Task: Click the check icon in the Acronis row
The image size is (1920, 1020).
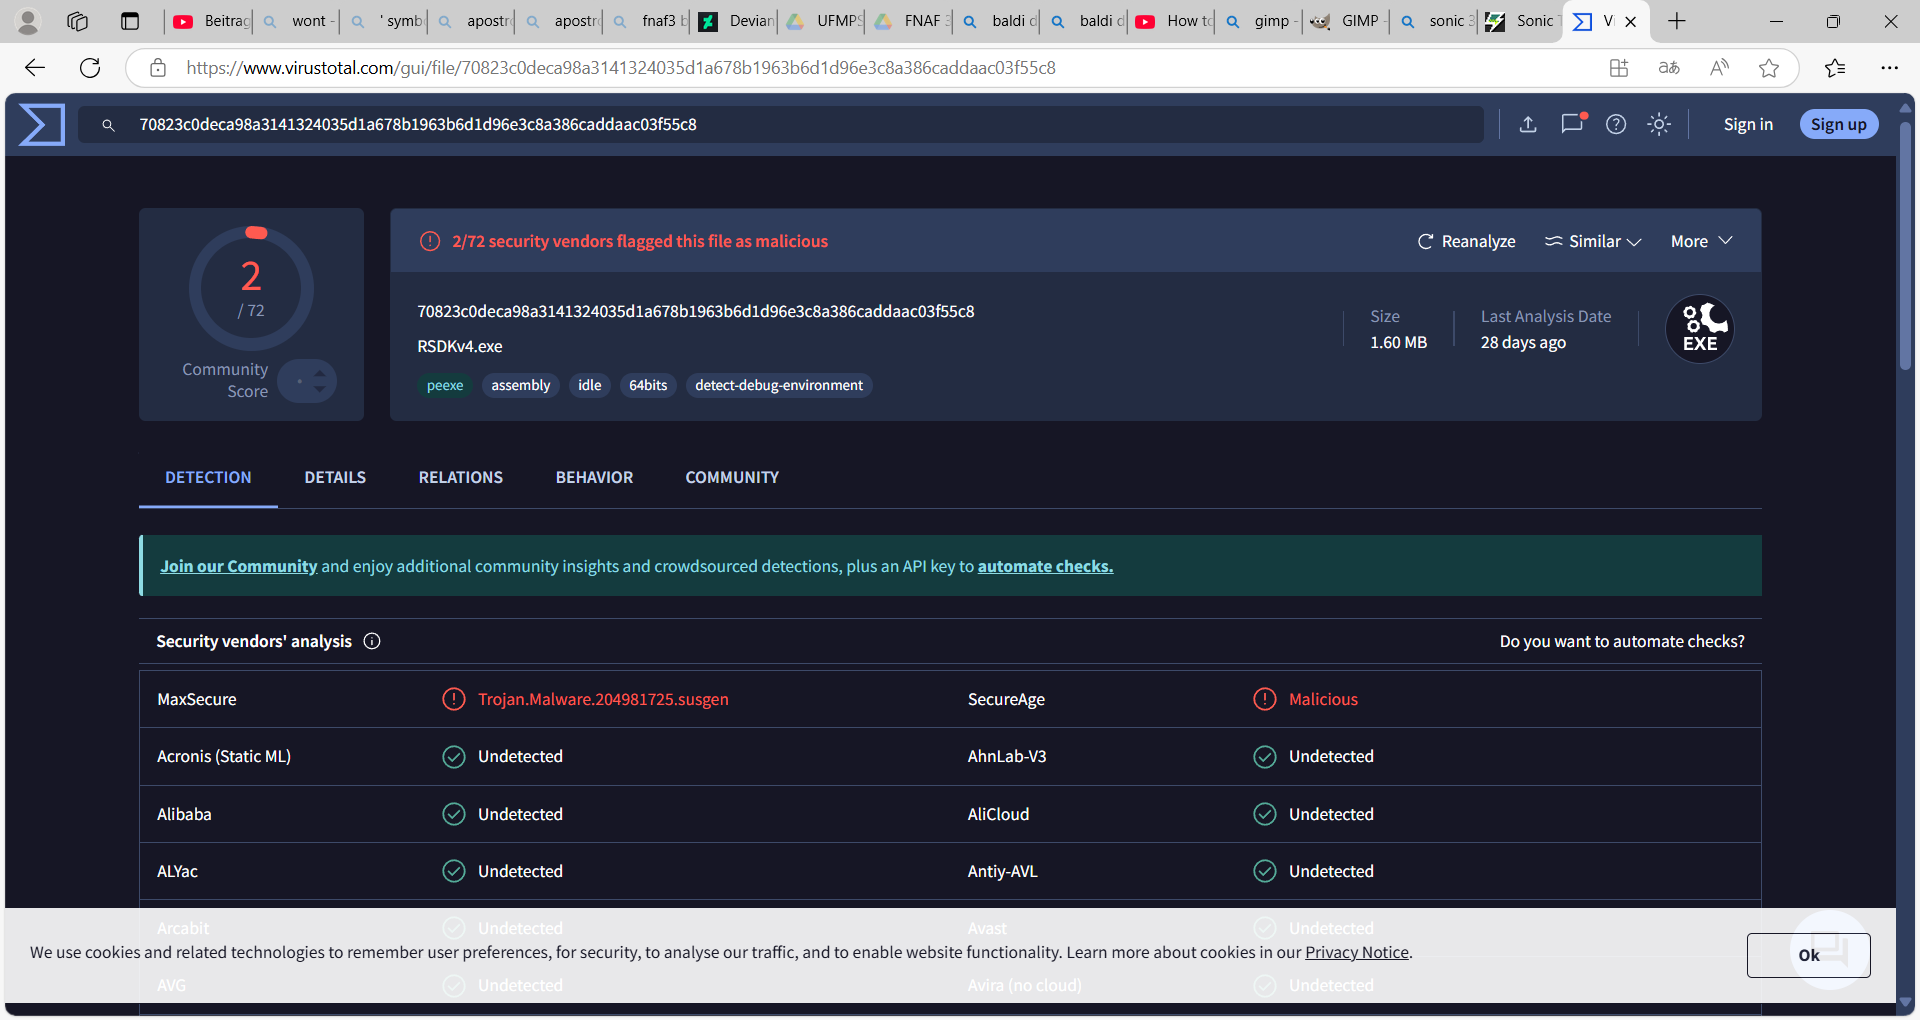Action: [454, 757]
